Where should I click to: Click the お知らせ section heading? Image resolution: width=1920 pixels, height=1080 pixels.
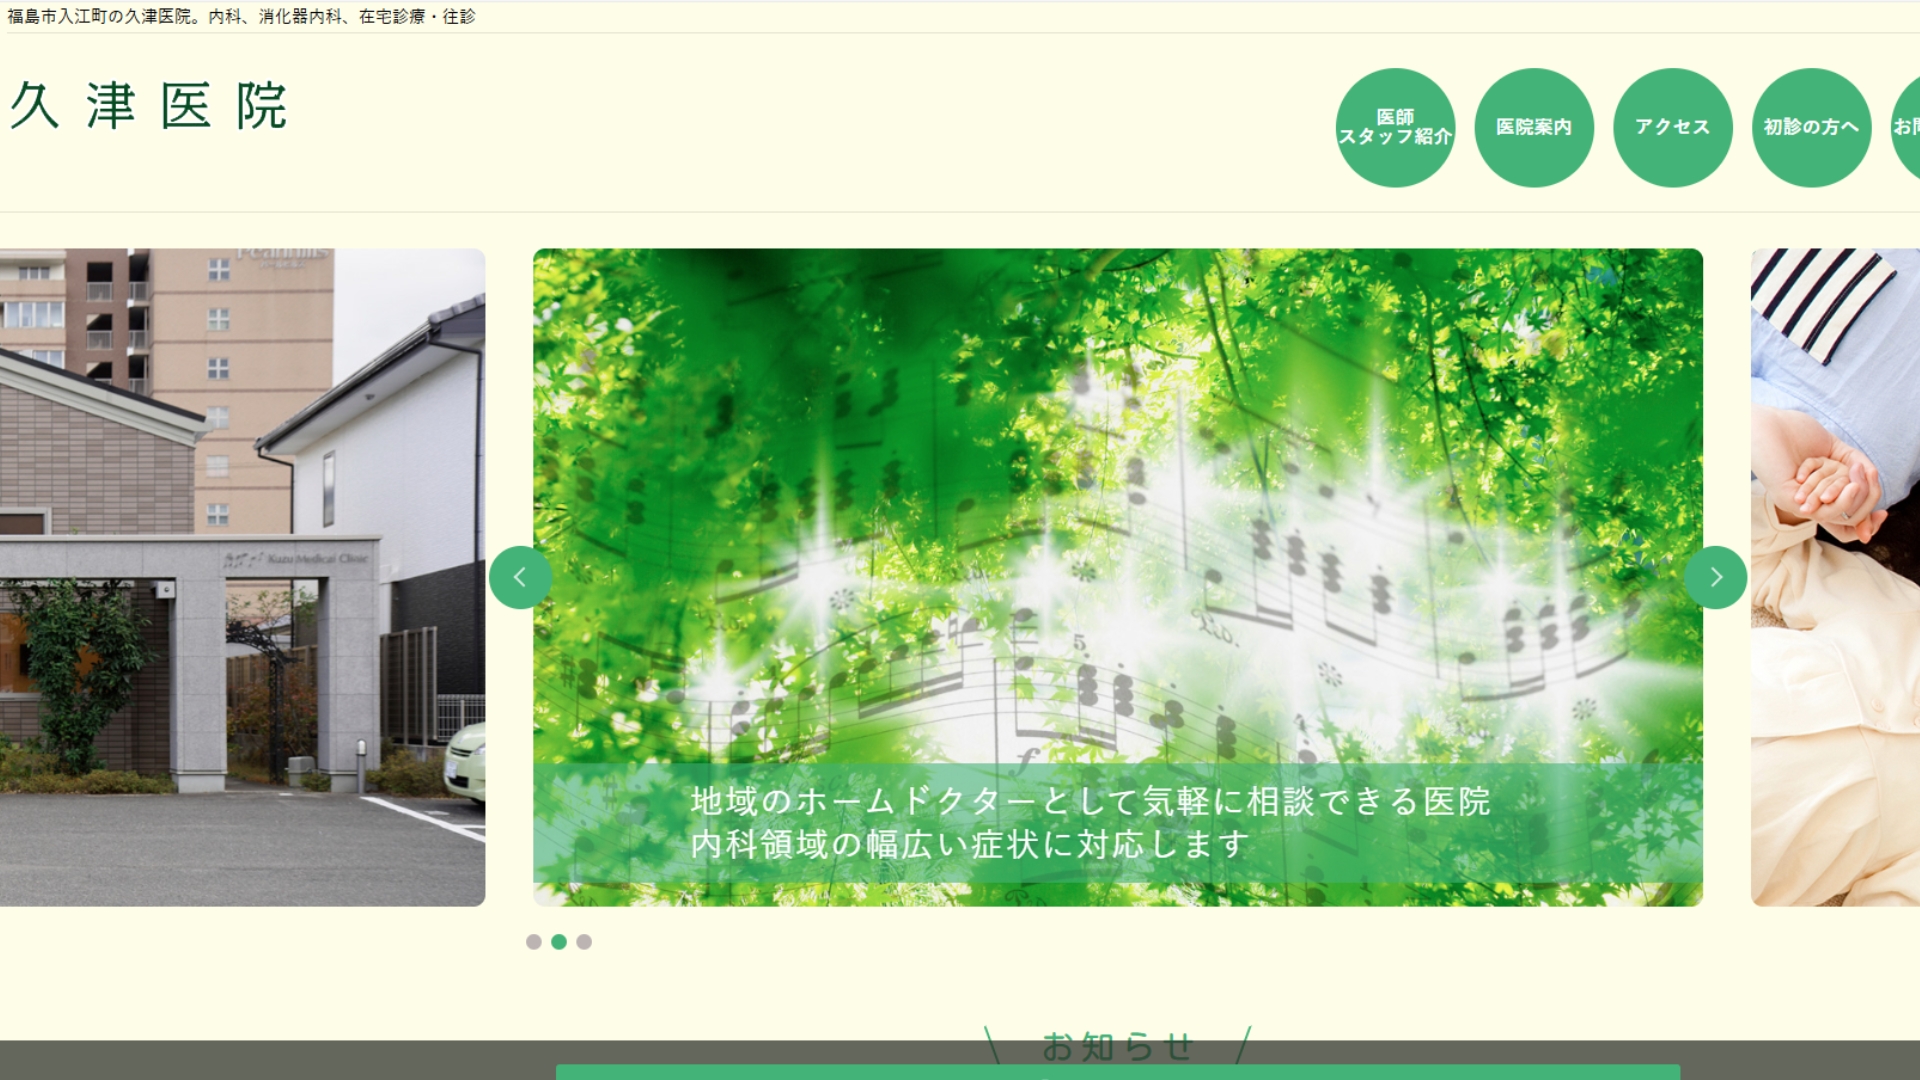1117,1046
